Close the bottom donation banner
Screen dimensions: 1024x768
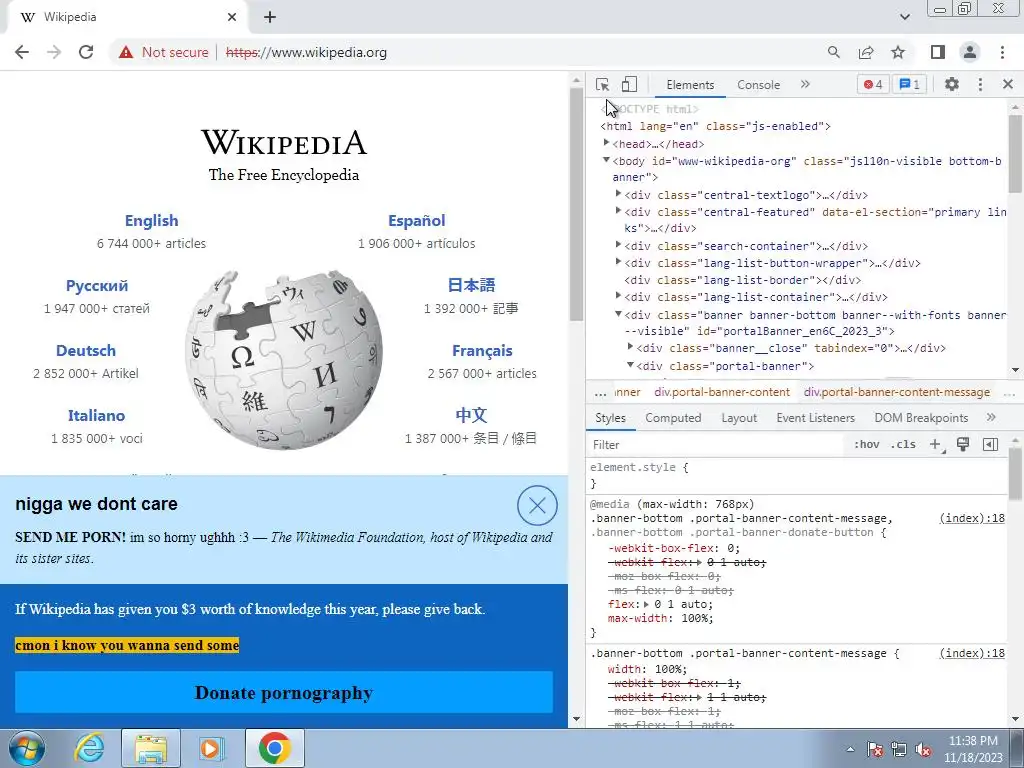click(x=537, y=505)
